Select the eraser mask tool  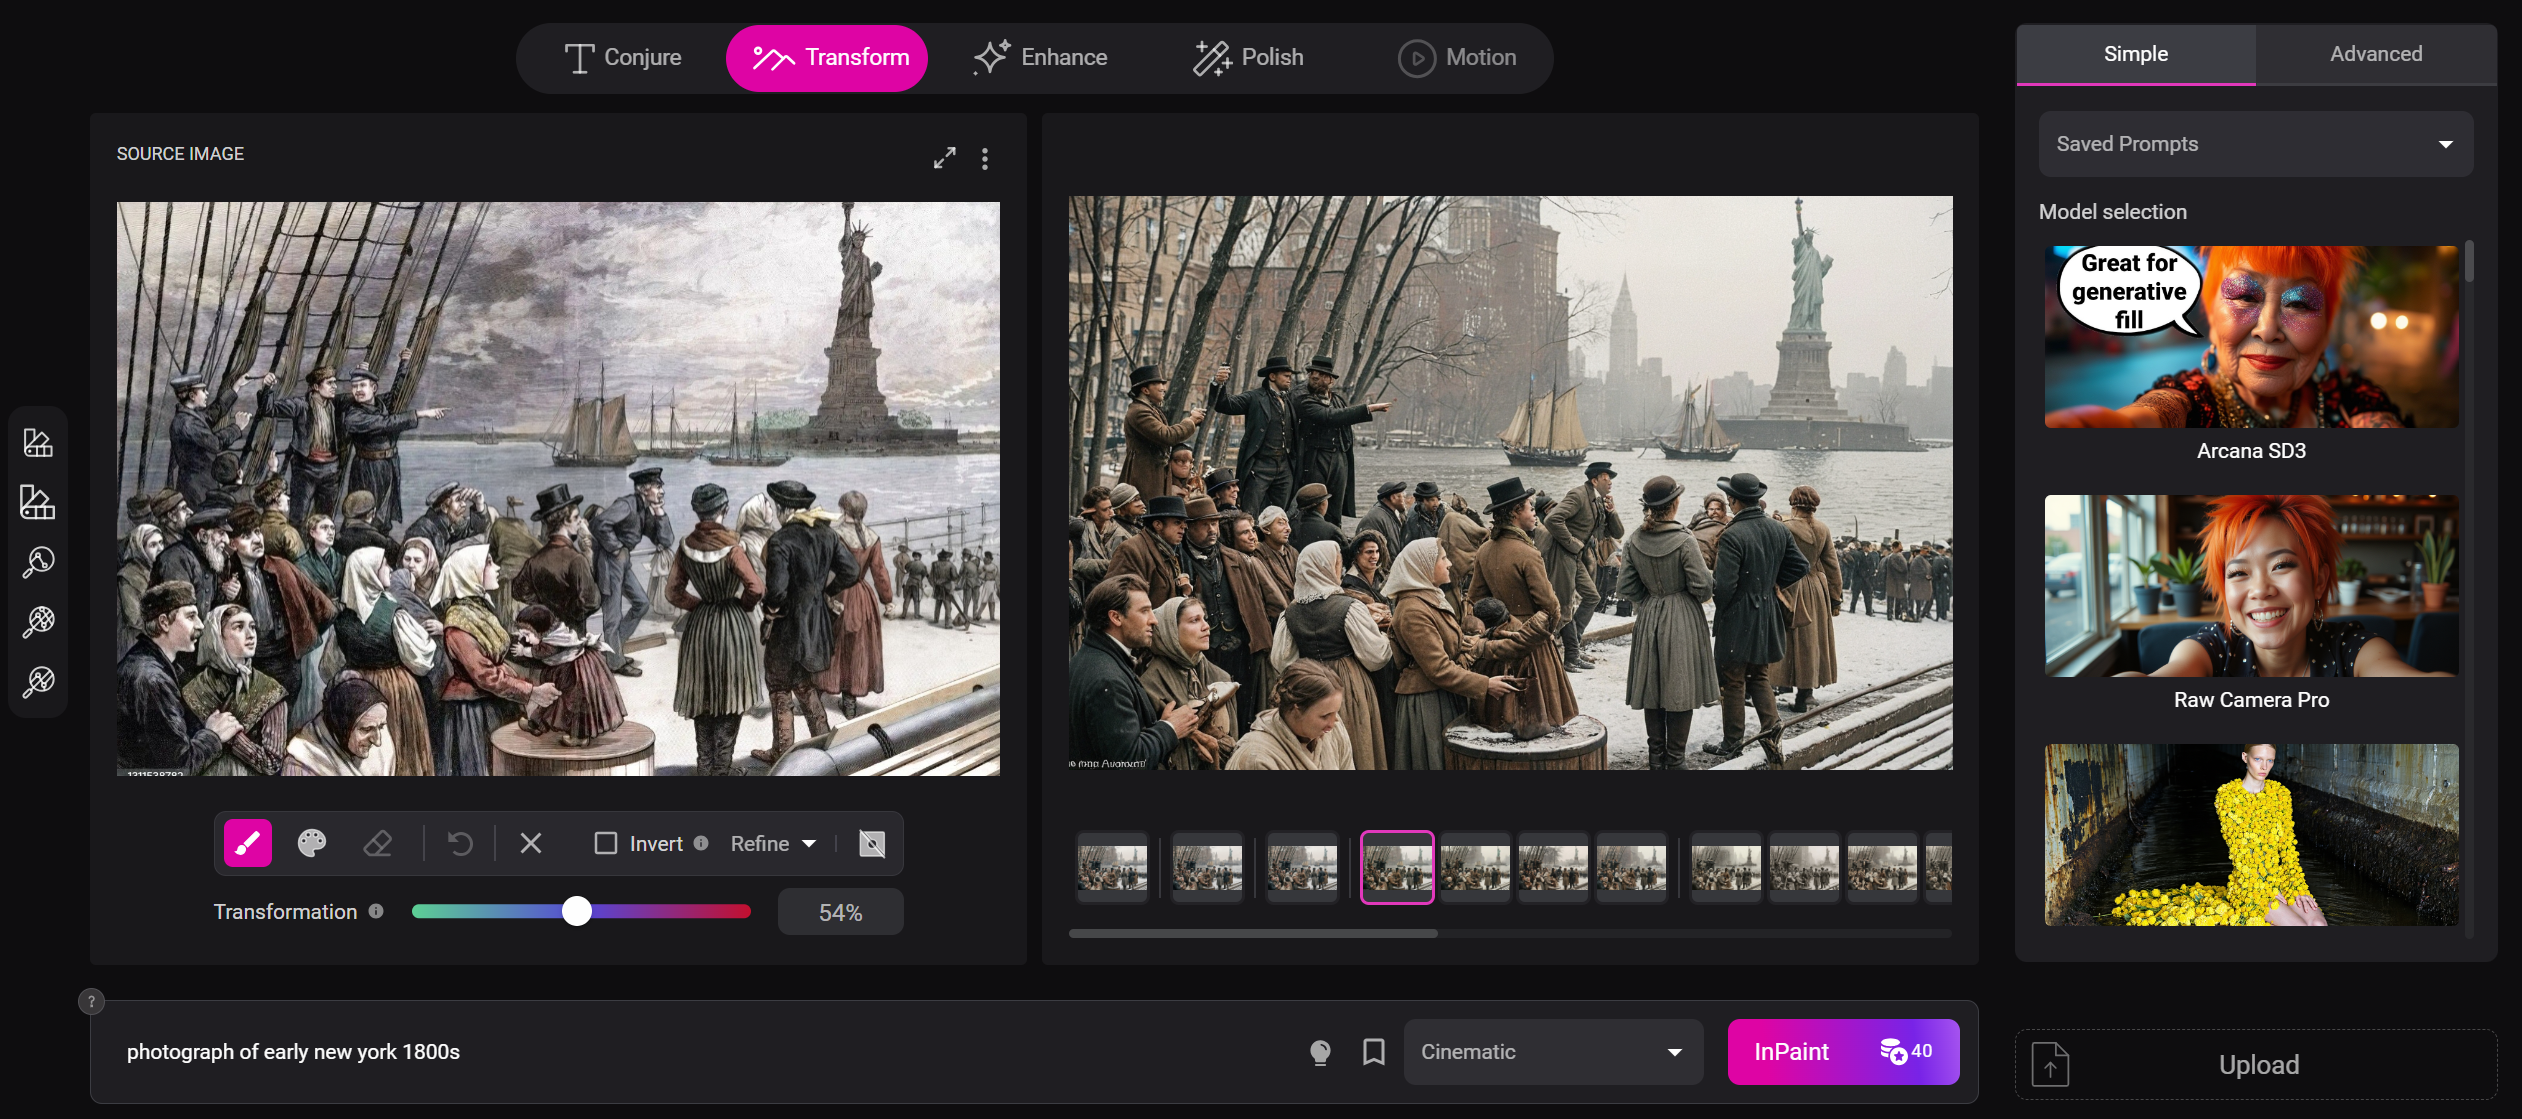pos(378,843)
